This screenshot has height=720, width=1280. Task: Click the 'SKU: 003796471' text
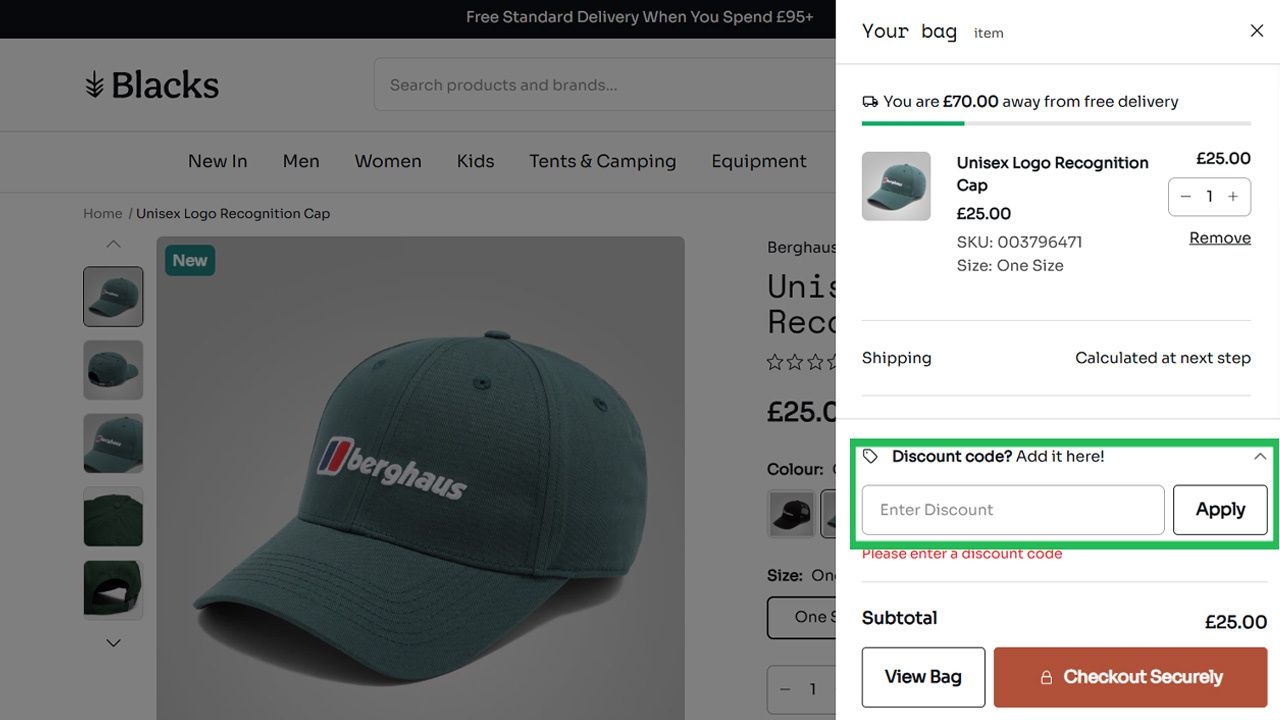point(1019,242)
